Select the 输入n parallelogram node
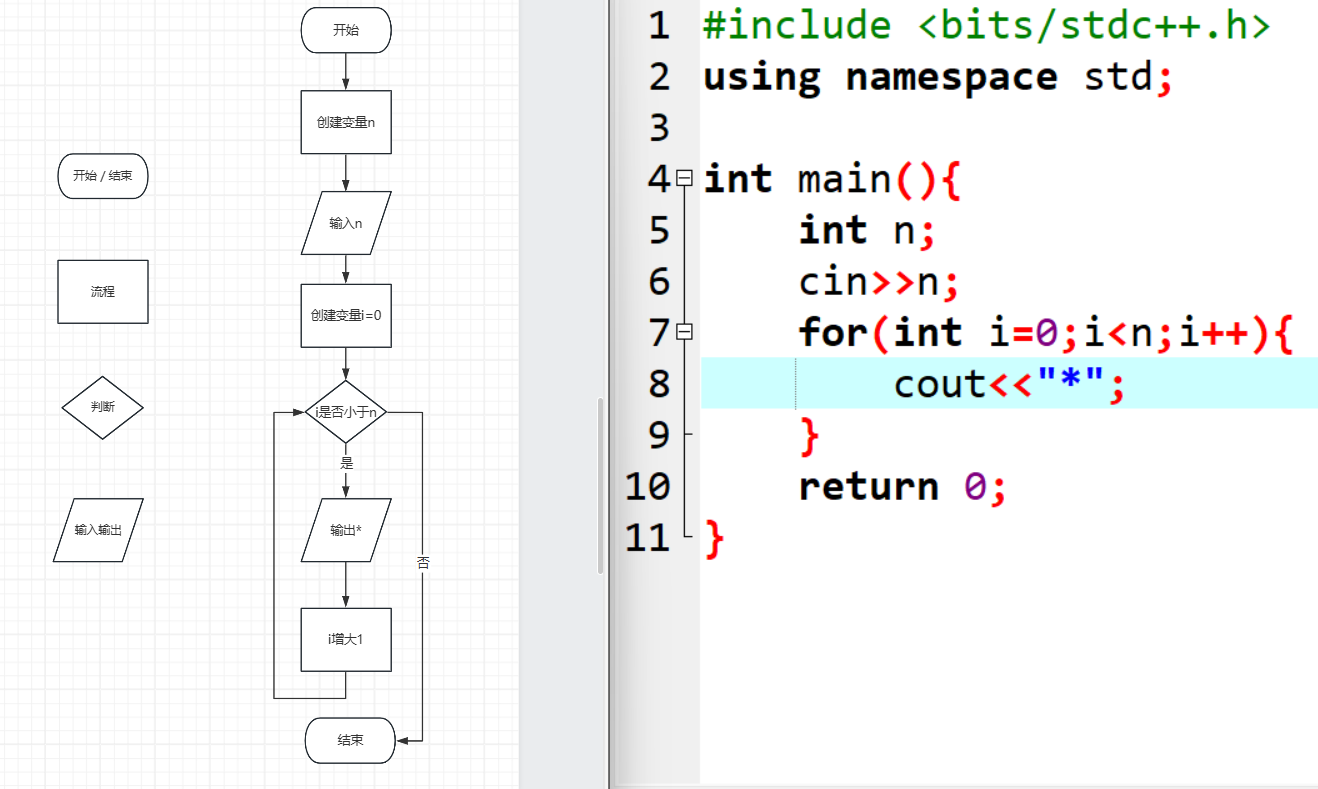The image size is (1318, 789). click(346, 223)
